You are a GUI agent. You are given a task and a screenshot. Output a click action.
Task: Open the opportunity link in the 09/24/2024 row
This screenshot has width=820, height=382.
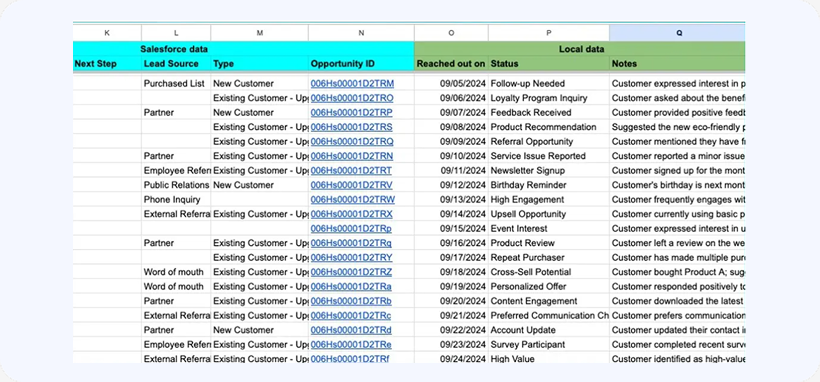[350, 359]
